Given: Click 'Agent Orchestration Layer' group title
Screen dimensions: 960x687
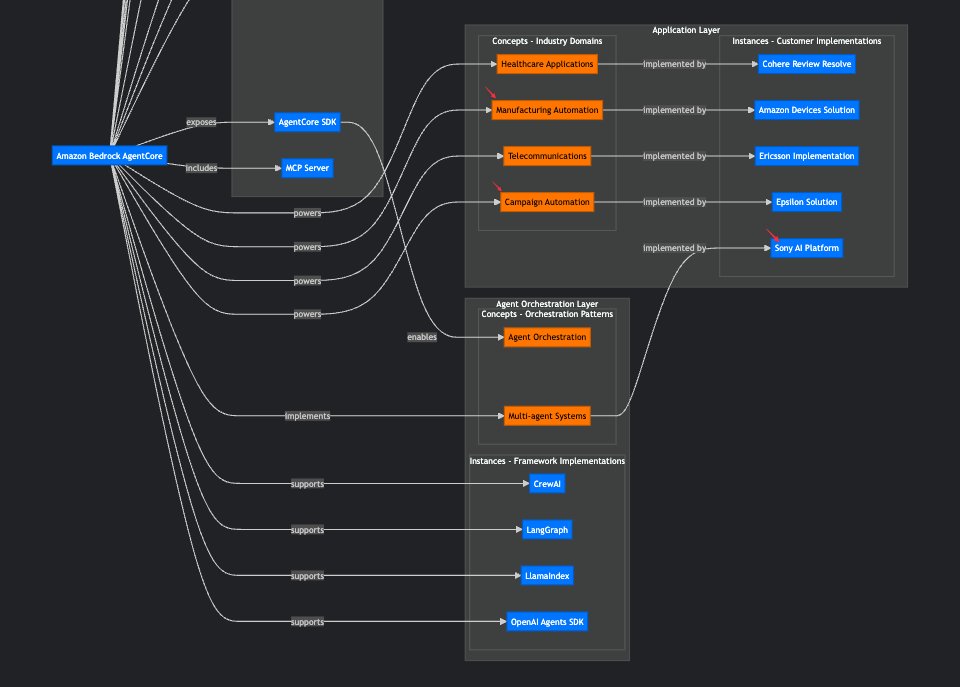Looking at the screenshot, I should tap(547, 304).
